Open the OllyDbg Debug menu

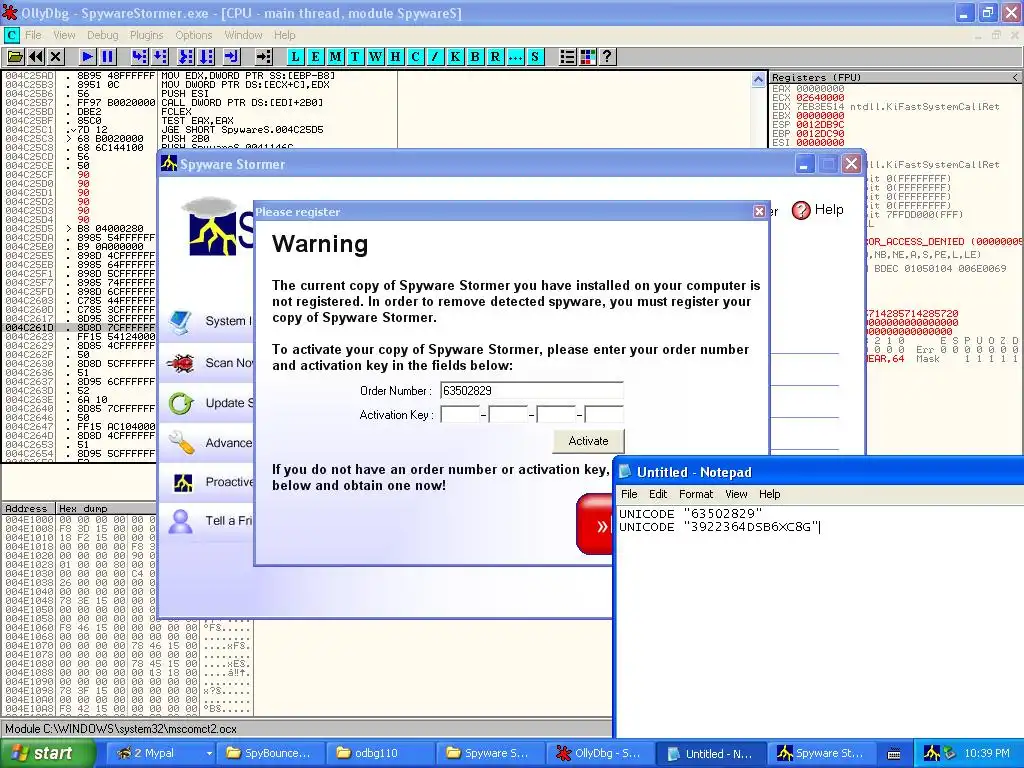click(103, 35)
